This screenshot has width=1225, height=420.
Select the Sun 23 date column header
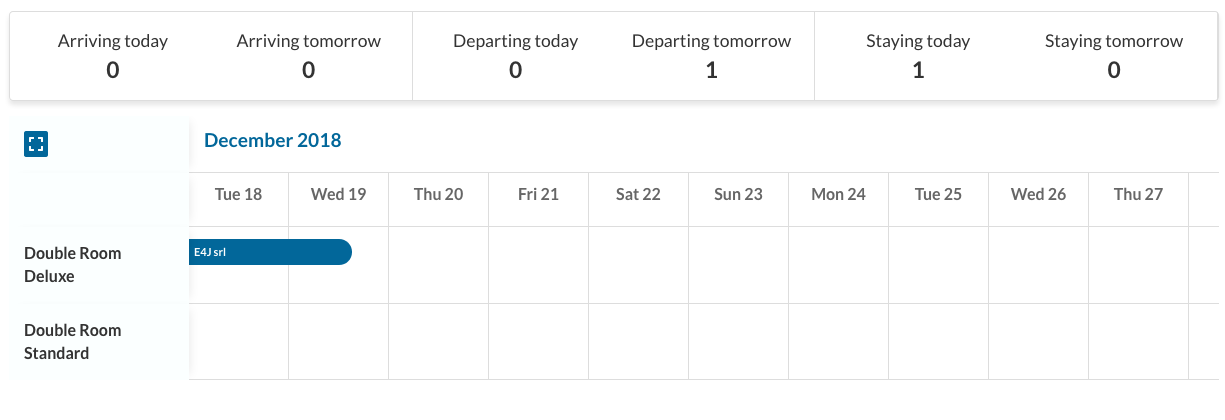click(x=738, y=194)
